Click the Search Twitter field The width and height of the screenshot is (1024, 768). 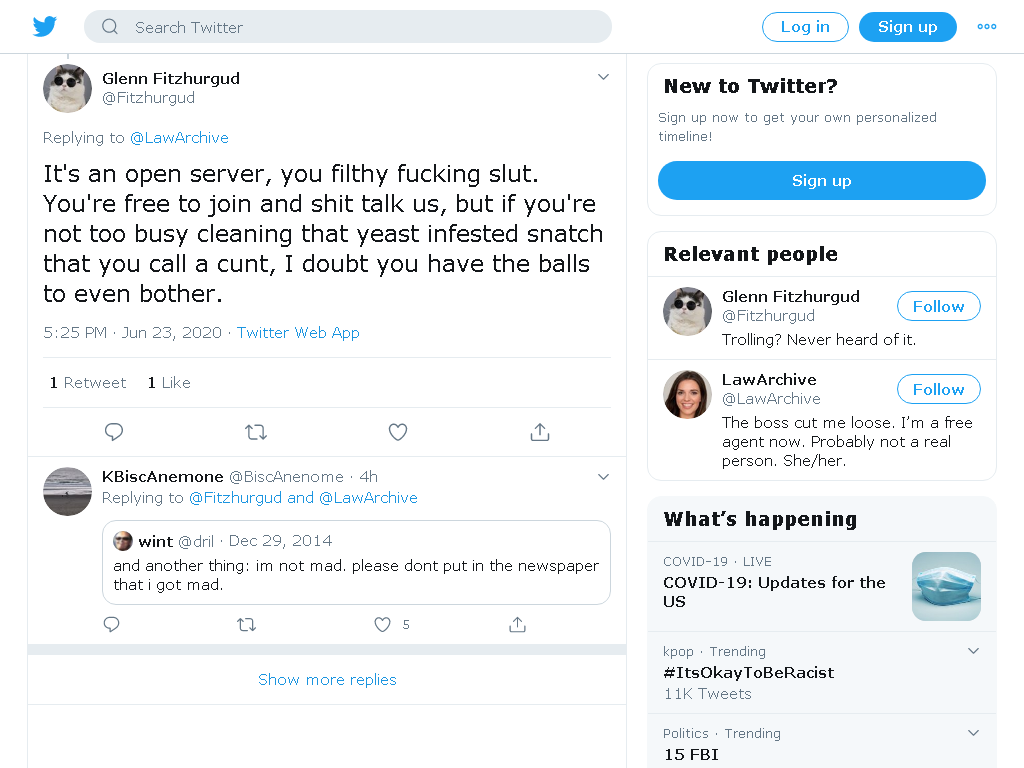pyautogui.click(x=347, y=27)
